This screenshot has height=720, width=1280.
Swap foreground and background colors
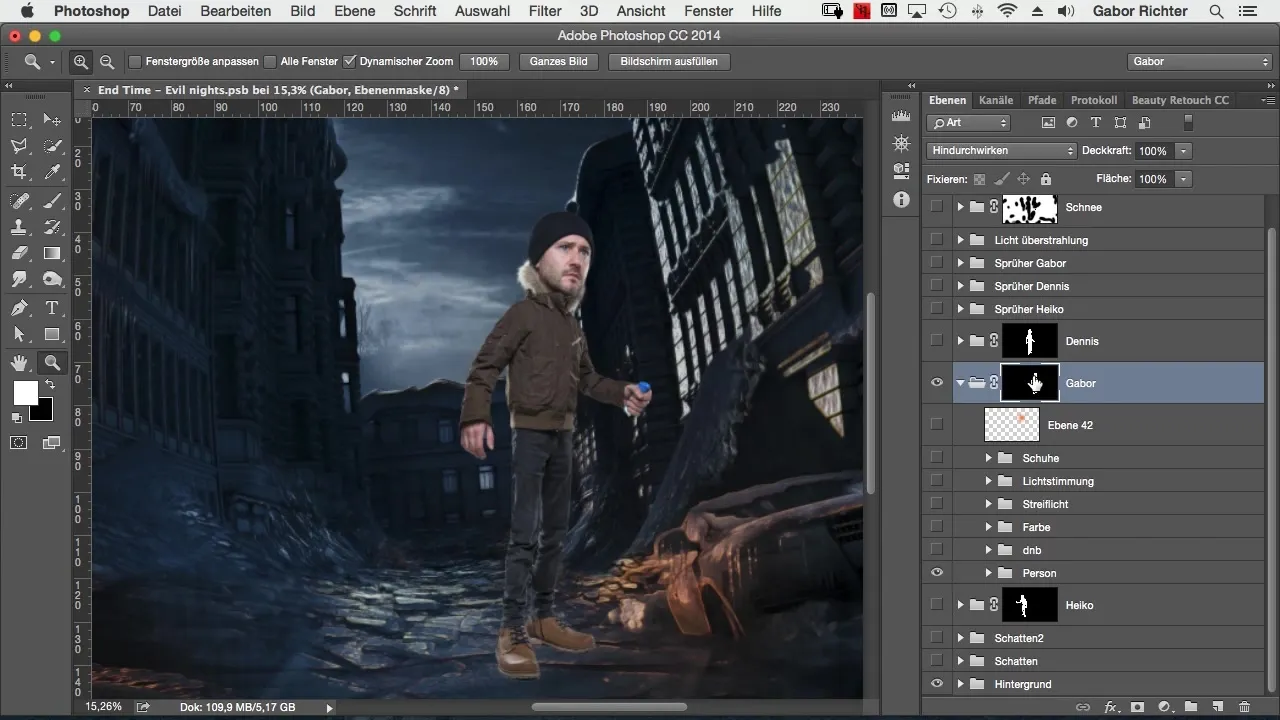tap(50, 384)
